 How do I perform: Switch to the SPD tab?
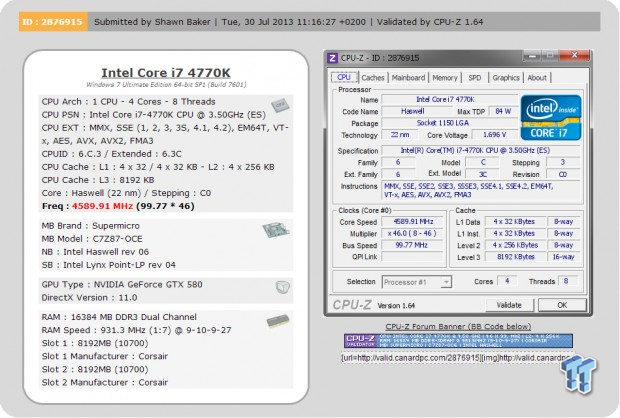tap(474, 78)
